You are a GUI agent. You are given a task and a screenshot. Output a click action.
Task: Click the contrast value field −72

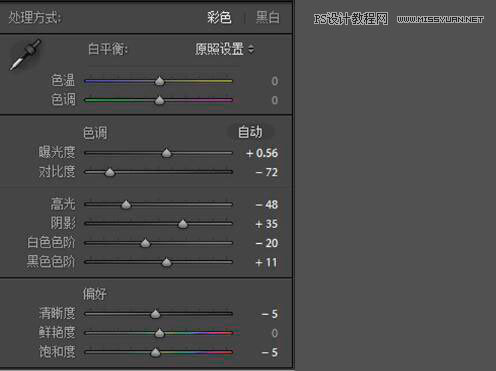point(267,172)
